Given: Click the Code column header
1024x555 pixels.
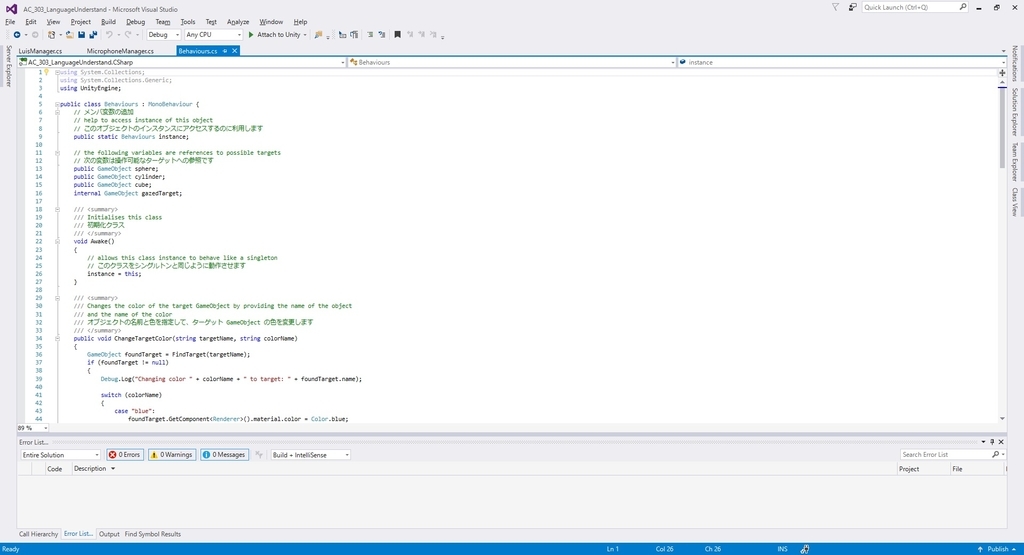Looking at the screenshot, I should tap(55, 469).
